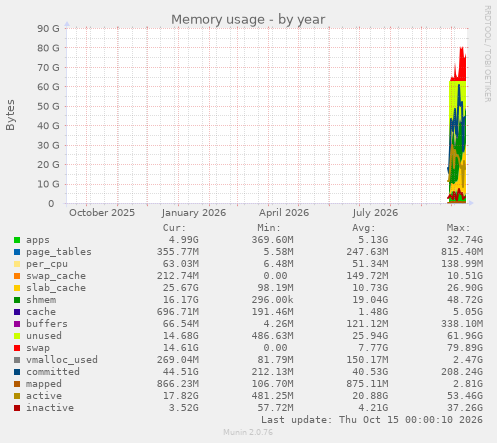
Task: Click the buffers purple legend swatch
Action: point(17,324)
